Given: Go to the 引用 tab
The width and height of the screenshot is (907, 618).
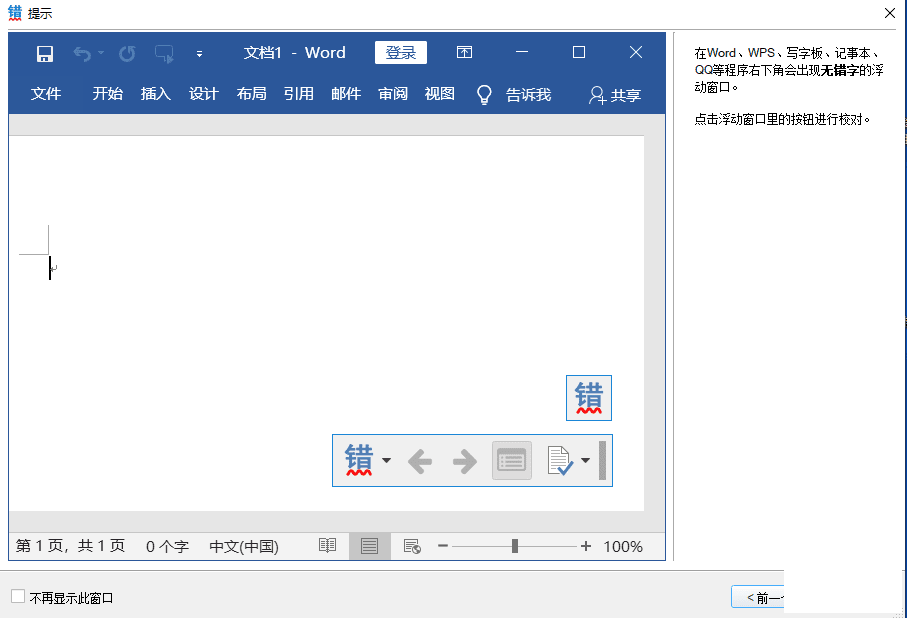Looking at the screenshot, I should [x=298, y=94].
